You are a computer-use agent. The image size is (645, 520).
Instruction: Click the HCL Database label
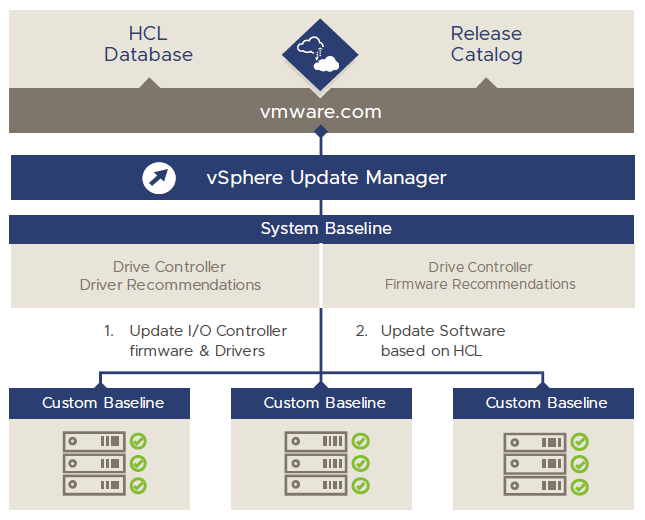pyautogui.click(x=148, y=44)
